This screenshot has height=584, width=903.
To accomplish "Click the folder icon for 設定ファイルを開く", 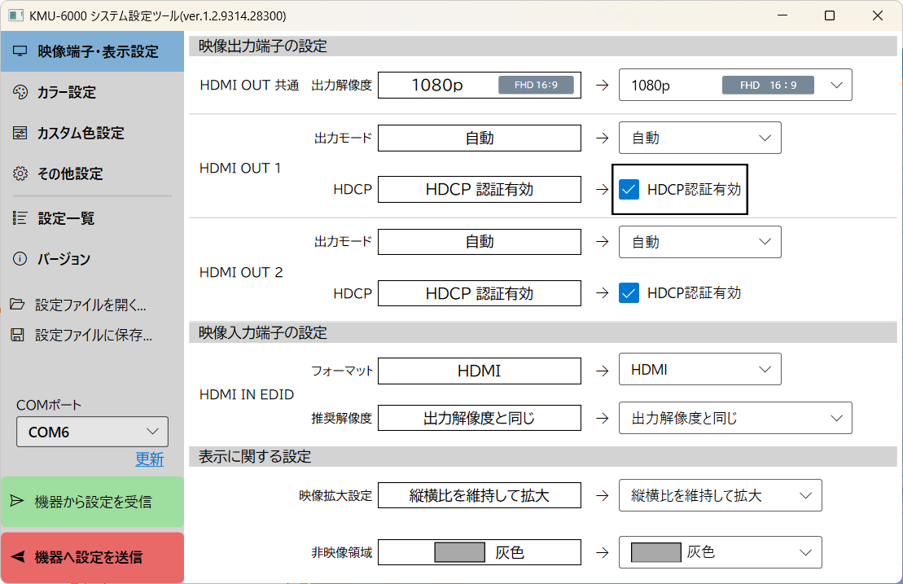I will [17, 305].
